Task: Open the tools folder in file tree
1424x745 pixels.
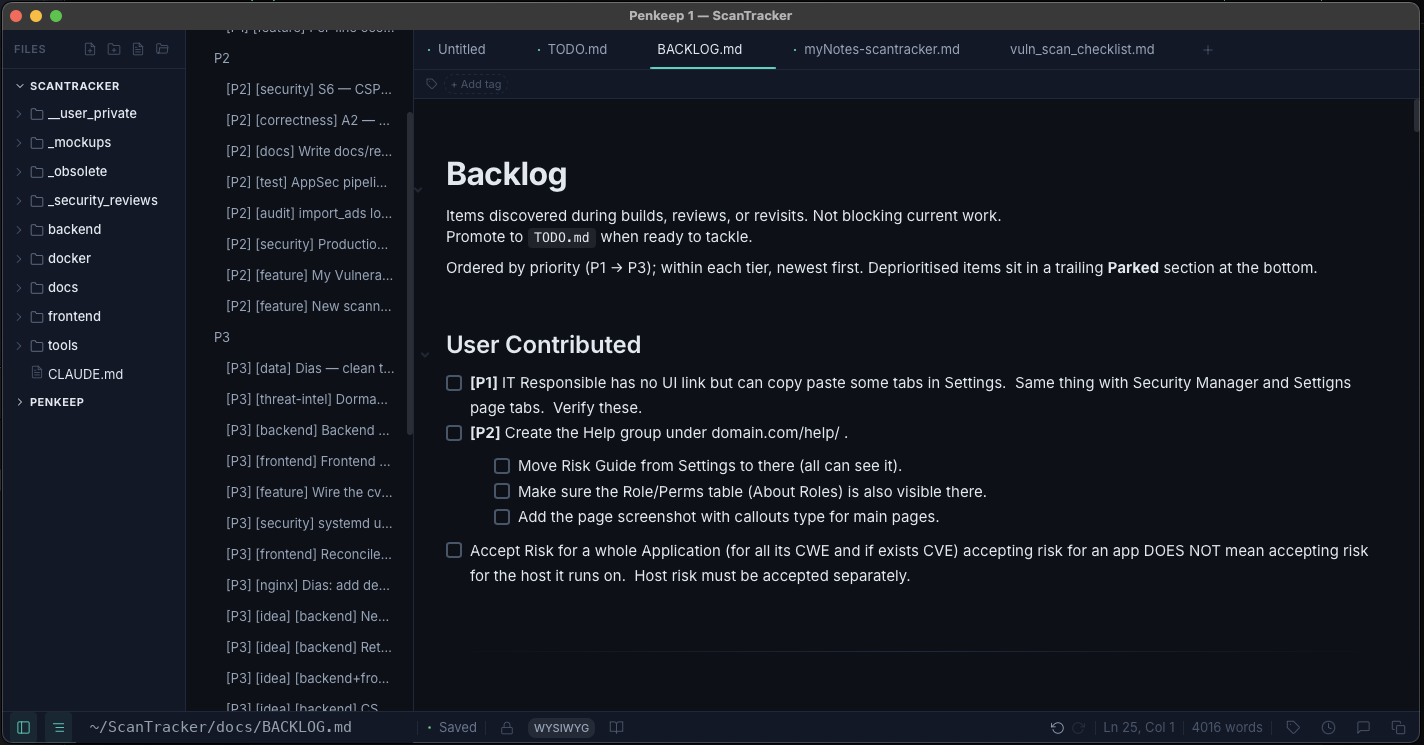Action: click(x=62, y=345)
